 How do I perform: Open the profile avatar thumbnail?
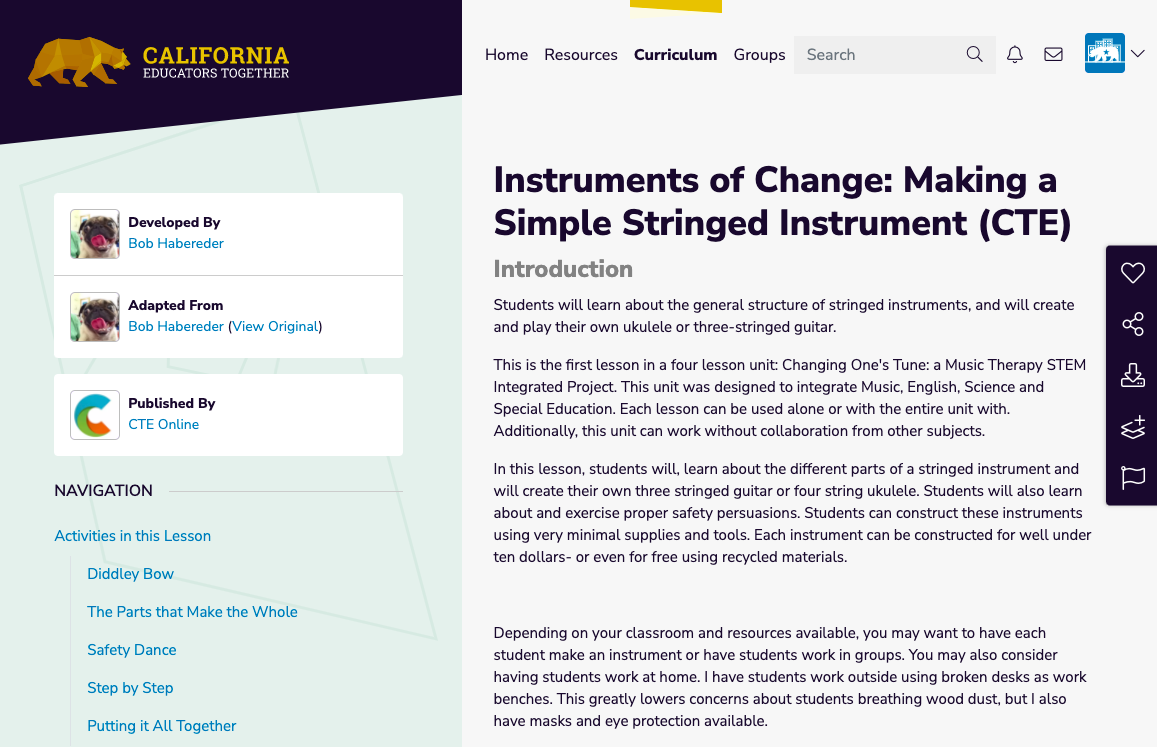click(1104, 53)
